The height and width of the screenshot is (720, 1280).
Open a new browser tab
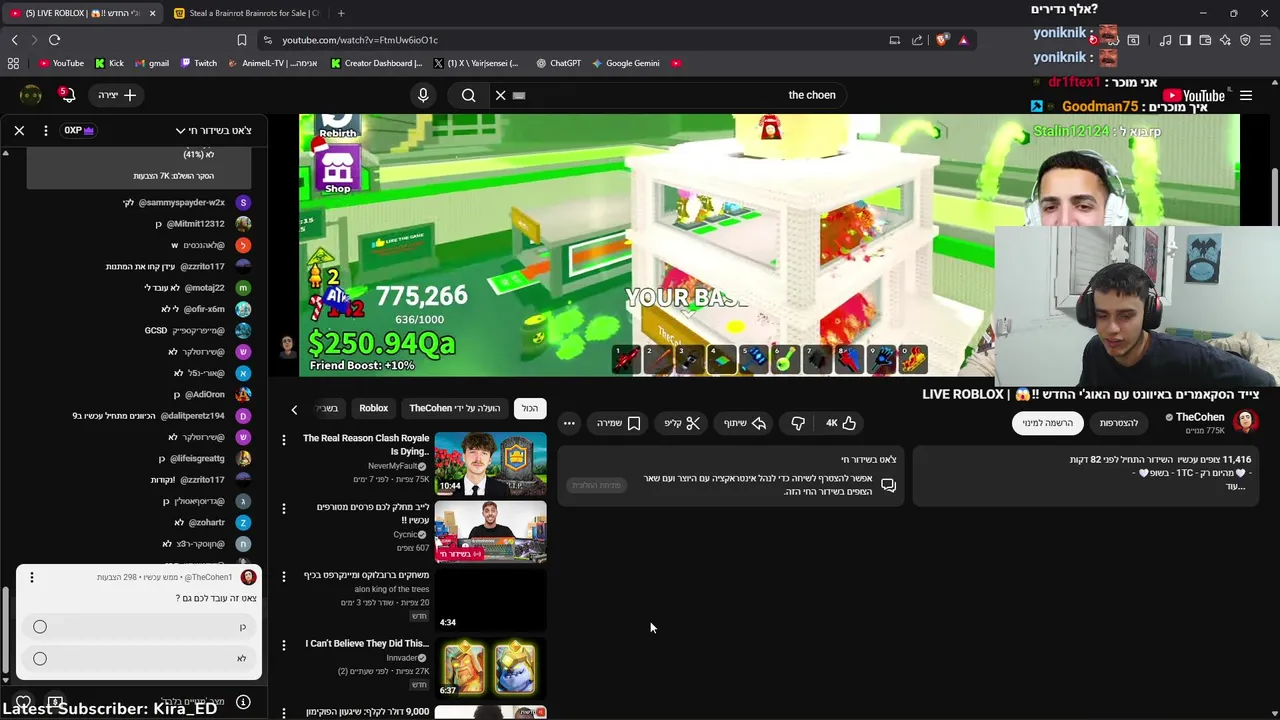point(341,13)
